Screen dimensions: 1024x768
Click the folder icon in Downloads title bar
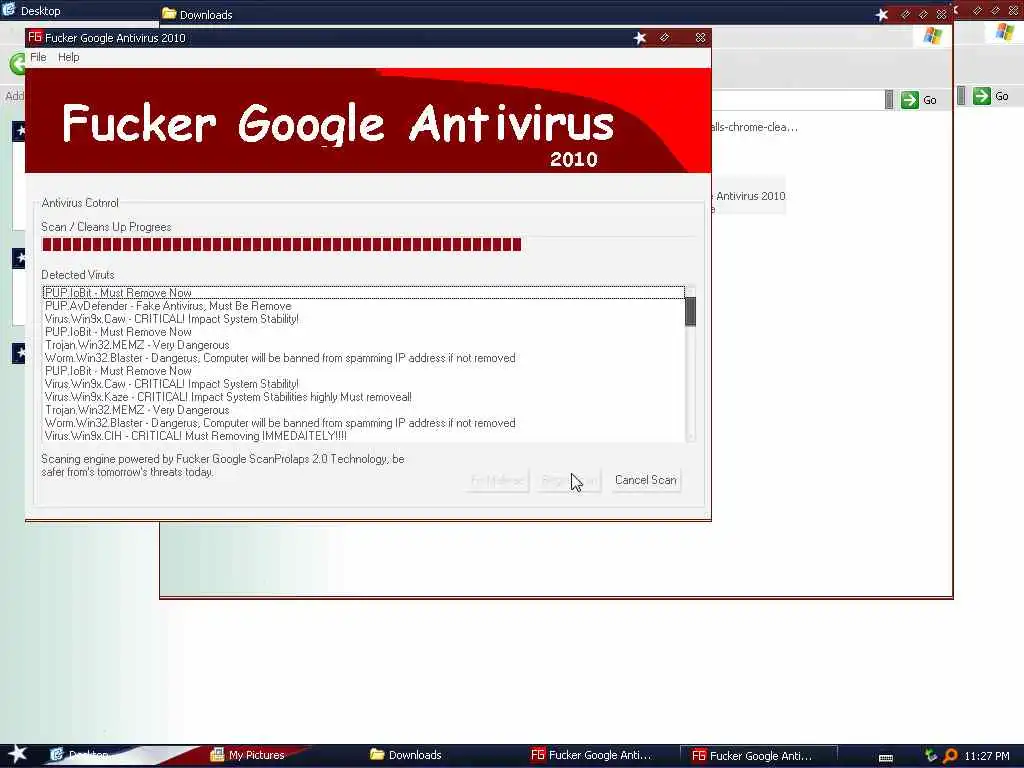[x=169, y=14]
